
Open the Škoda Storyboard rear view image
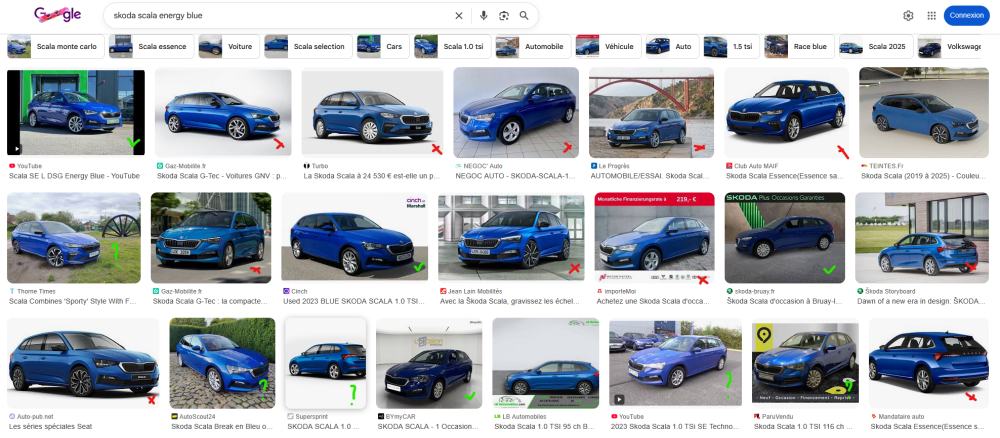[922, 238]
